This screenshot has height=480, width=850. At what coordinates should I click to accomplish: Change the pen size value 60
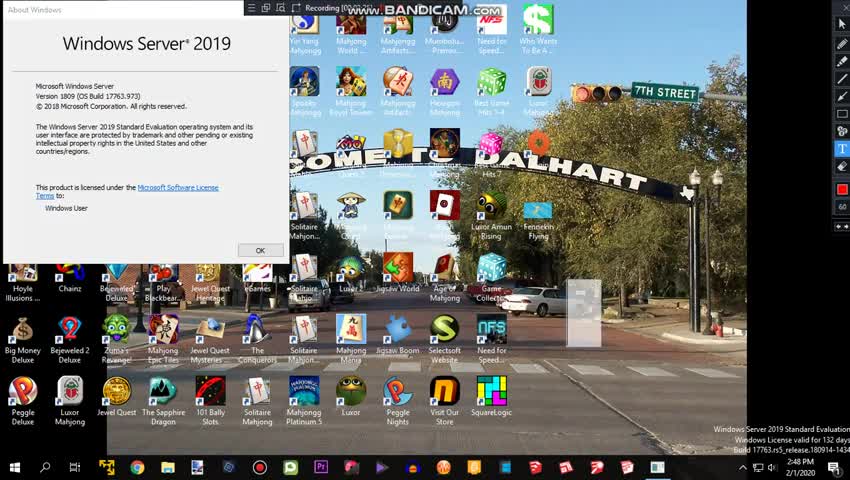point(842,207)
